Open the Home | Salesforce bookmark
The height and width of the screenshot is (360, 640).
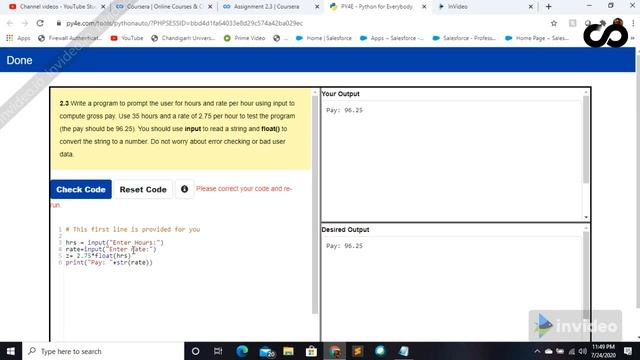[x=324, y=38]
